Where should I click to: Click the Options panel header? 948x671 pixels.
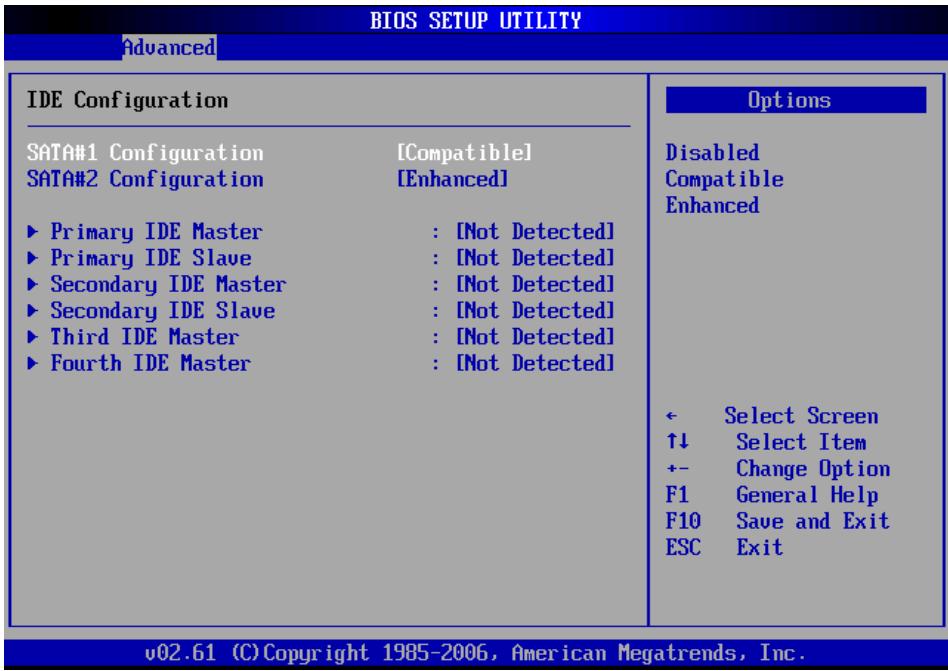[796, 100]
